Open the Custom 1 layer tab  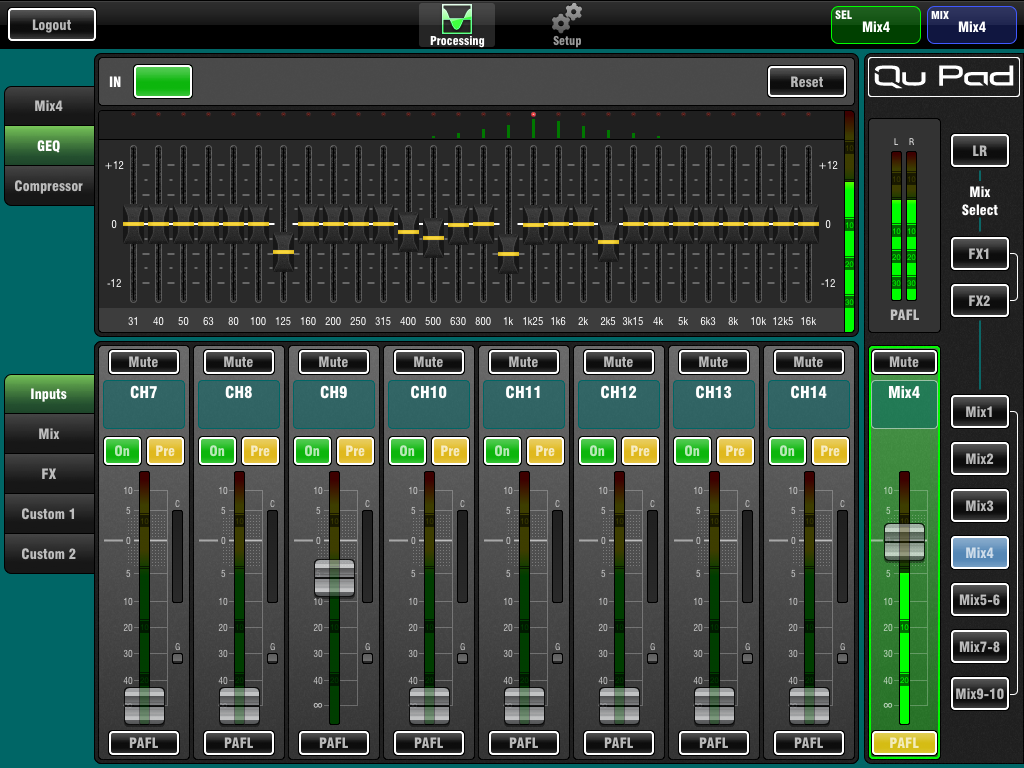click(x=49, y=514)
